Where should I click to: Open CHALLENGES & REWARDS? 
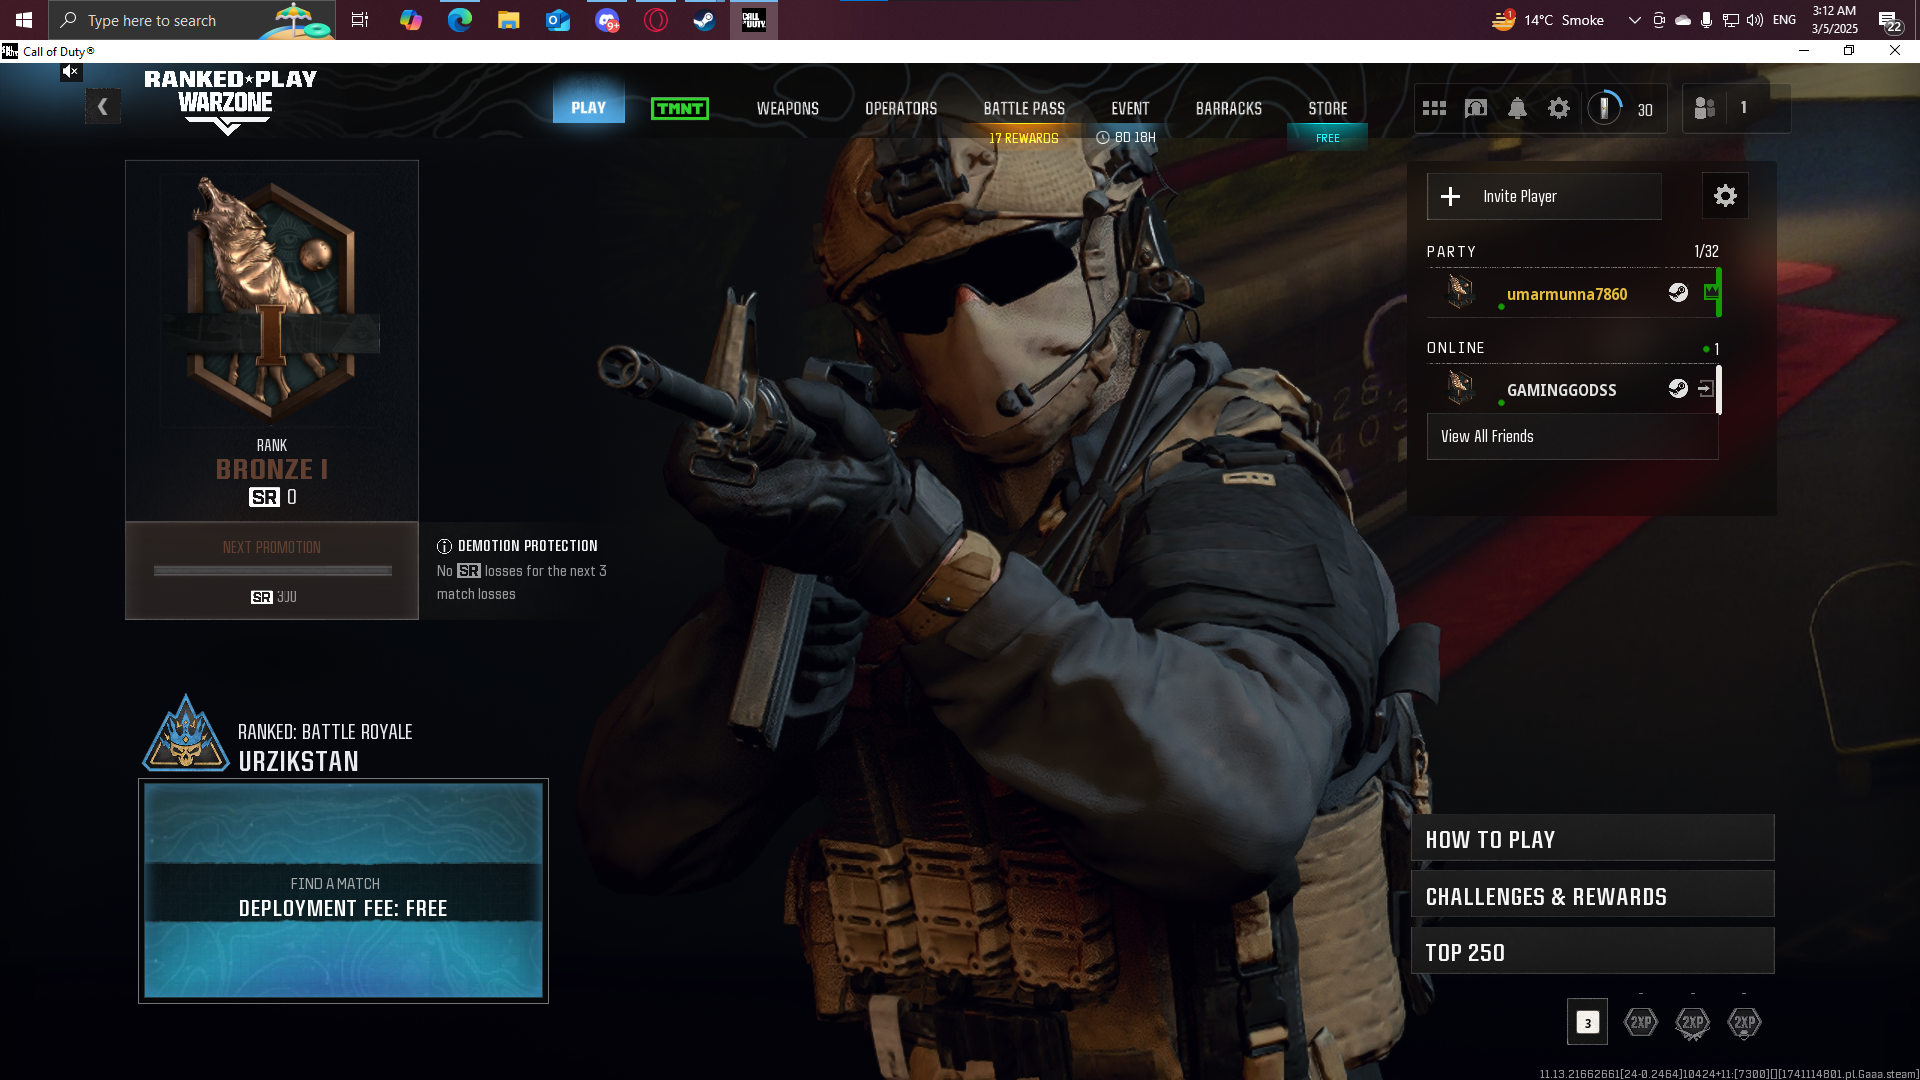pyautogui.click(x=1592, y=895)
